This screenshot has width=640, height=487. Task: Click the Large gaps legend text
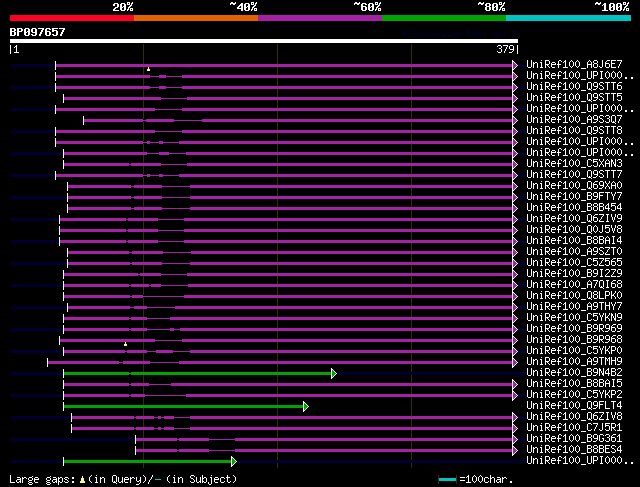click(42, 479)
